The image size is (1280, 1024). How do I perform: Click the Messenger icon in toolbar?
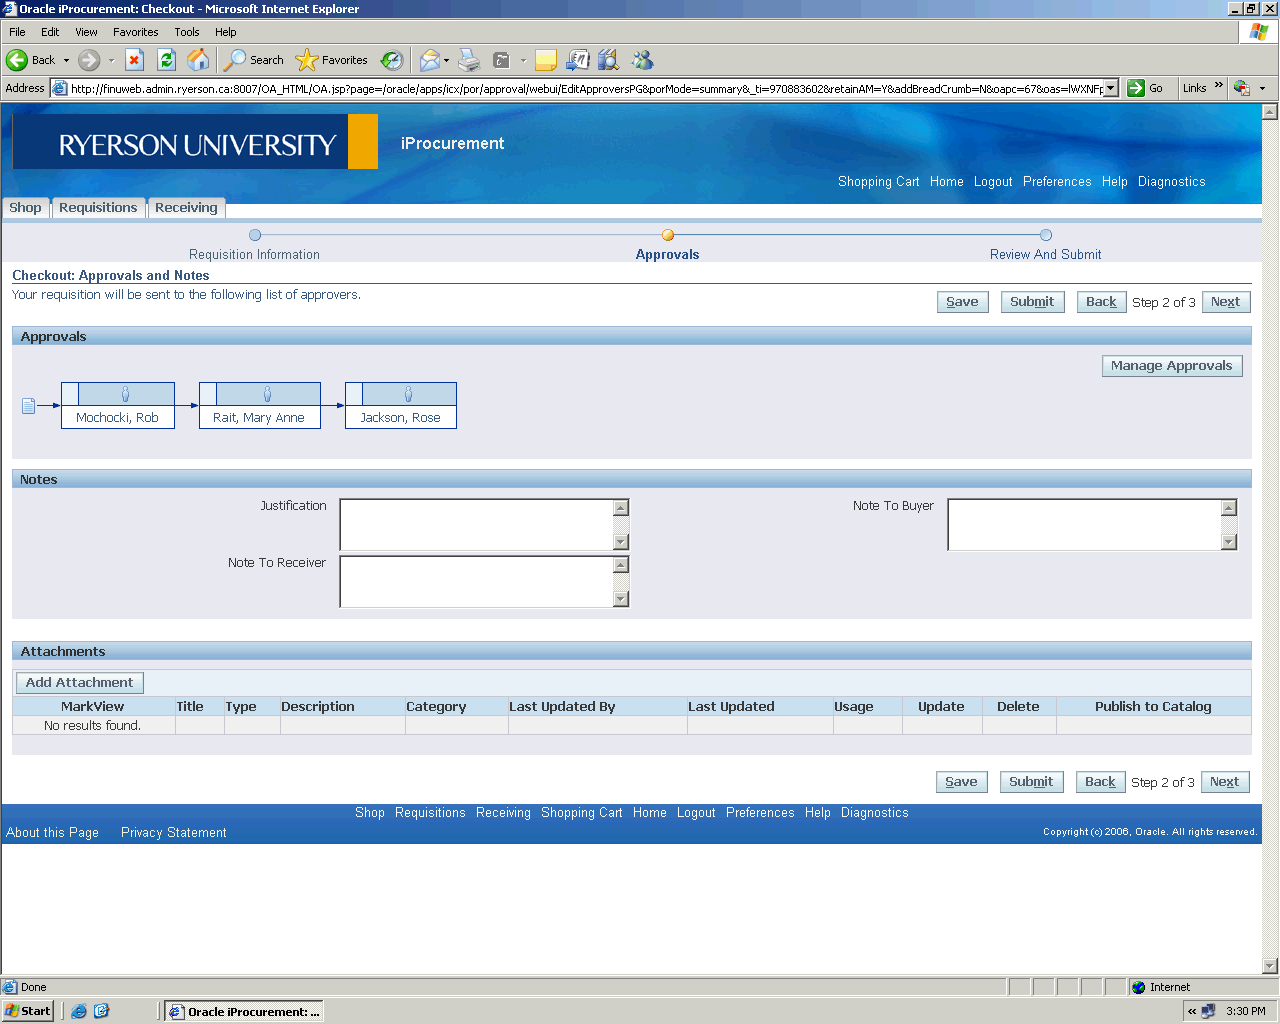coord(642,60)
